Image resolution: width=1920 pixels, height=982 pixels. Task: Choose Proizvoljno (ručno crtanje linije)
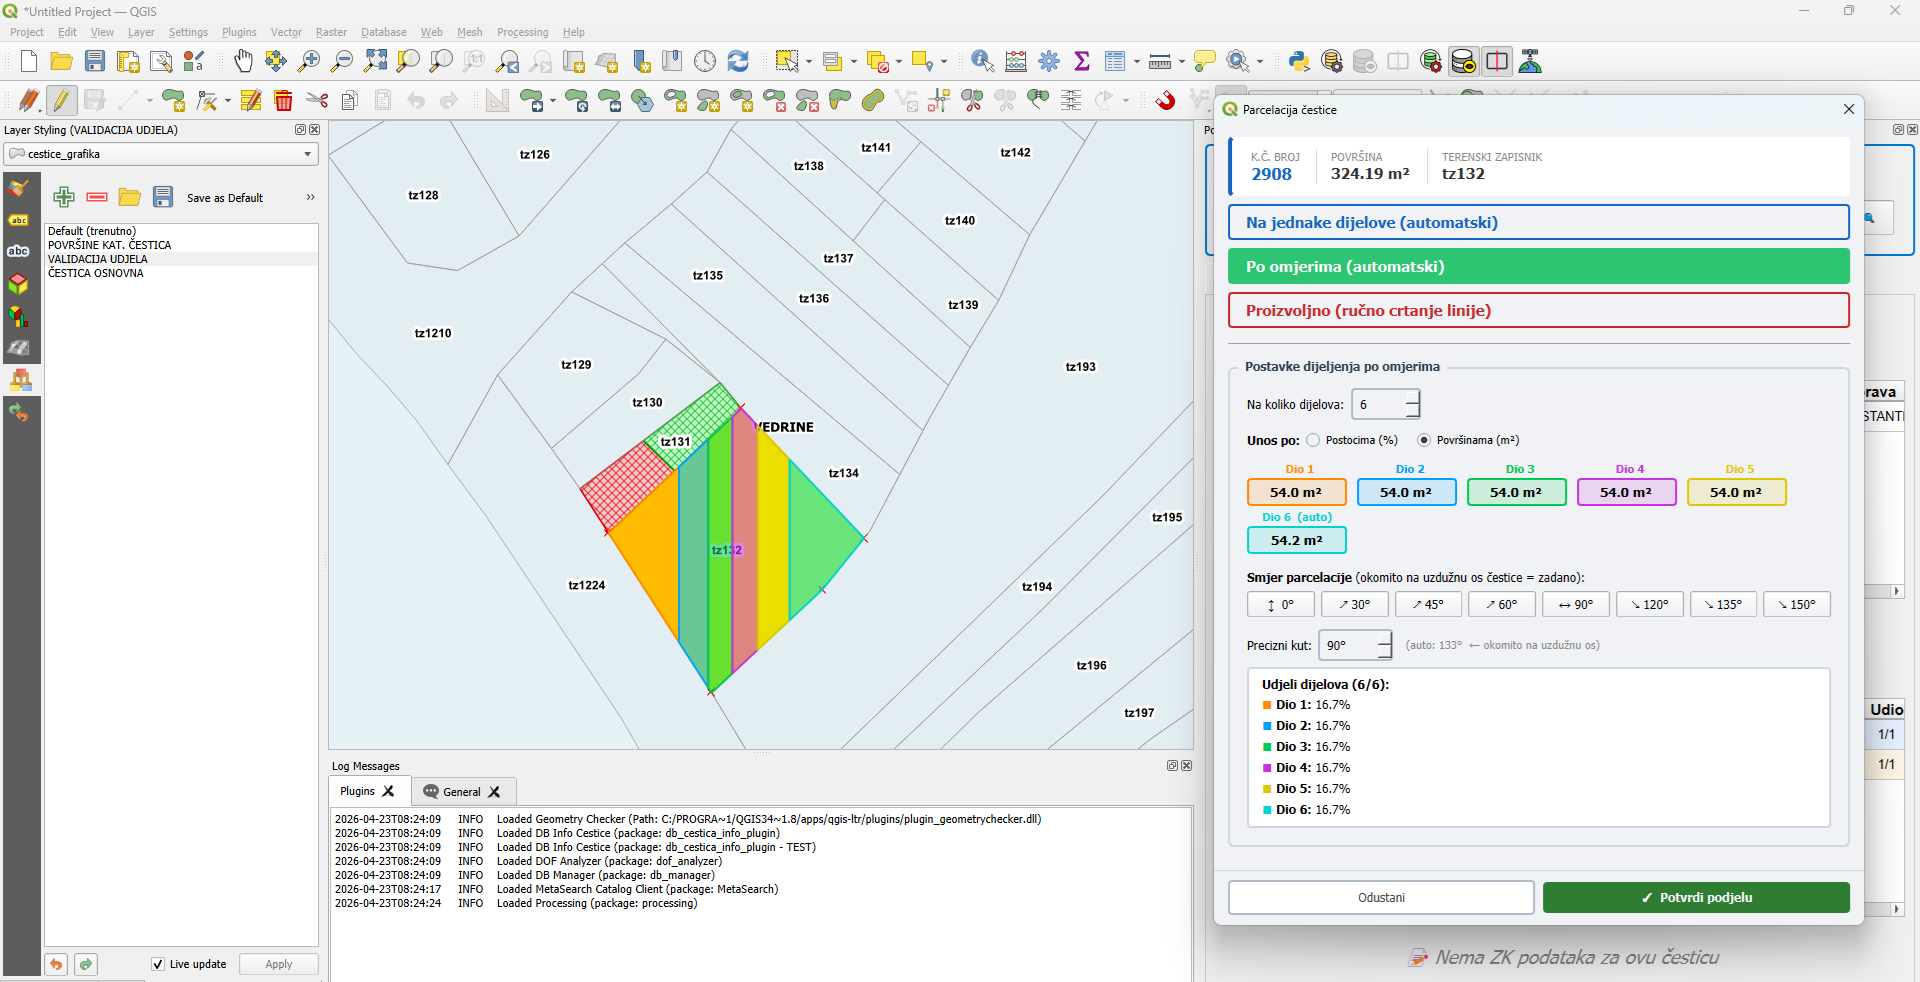(1538, 310)
